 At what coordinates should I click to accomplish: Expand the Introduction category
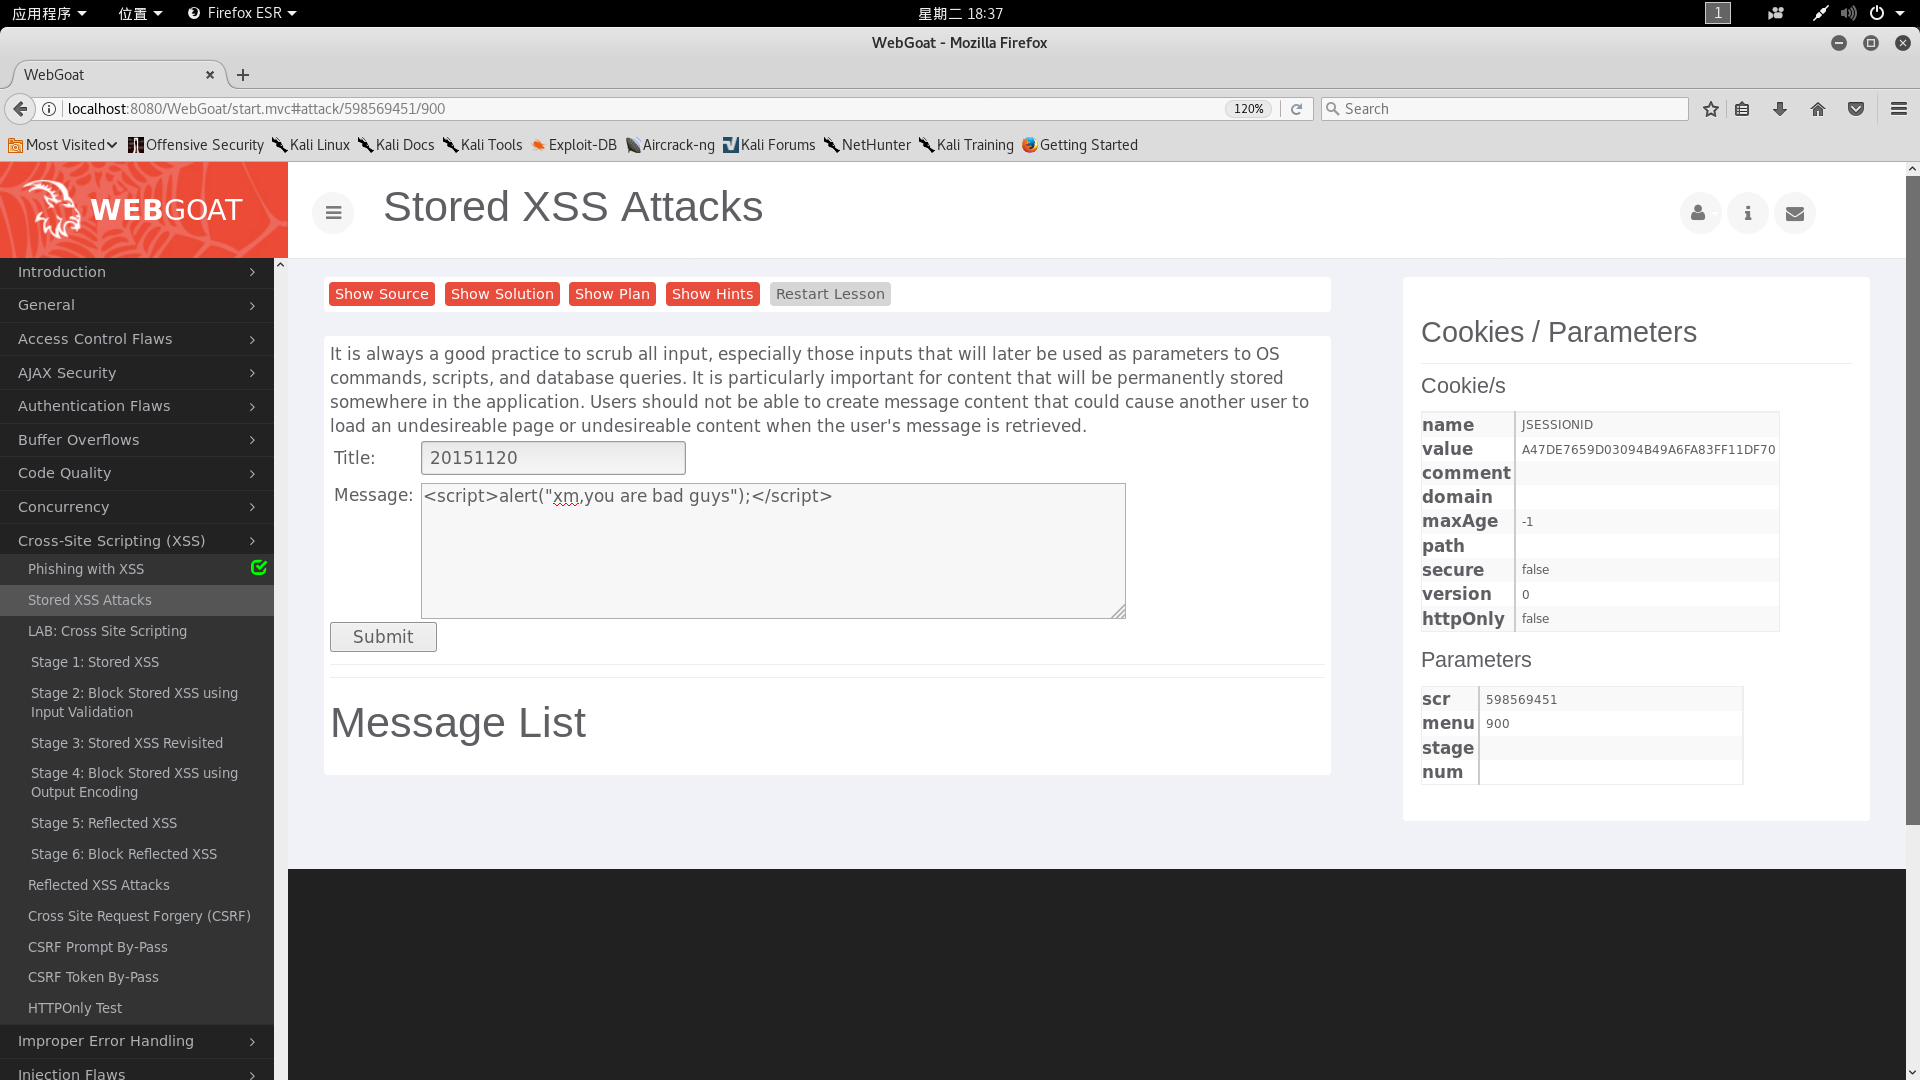(x=137, y=272)
